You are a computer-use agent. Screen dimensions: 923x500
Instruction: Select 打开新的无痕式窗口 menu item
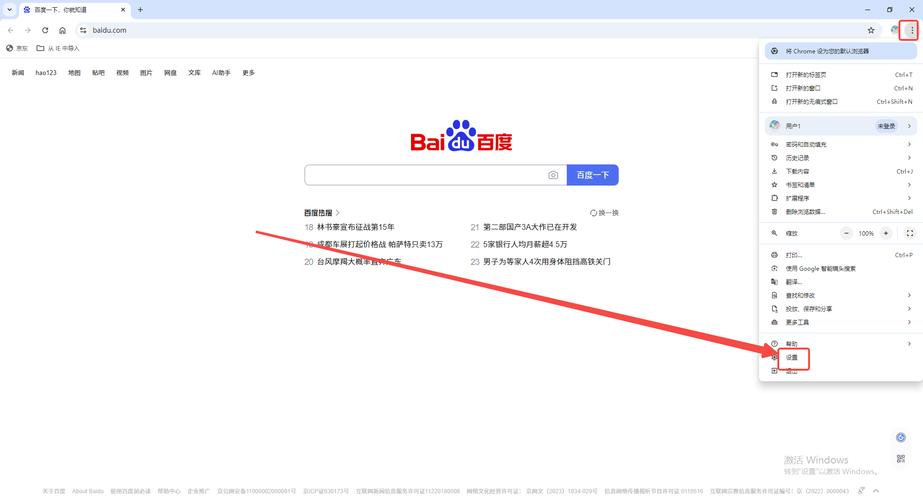(841, 102)
